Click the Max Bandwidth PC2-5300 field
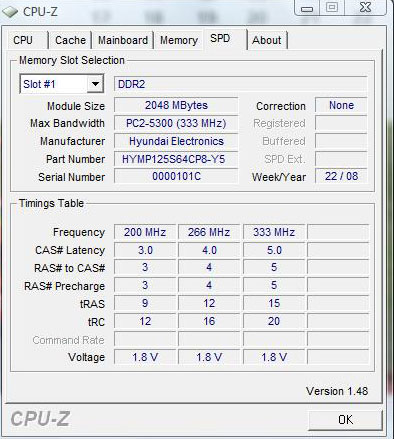 176,123
